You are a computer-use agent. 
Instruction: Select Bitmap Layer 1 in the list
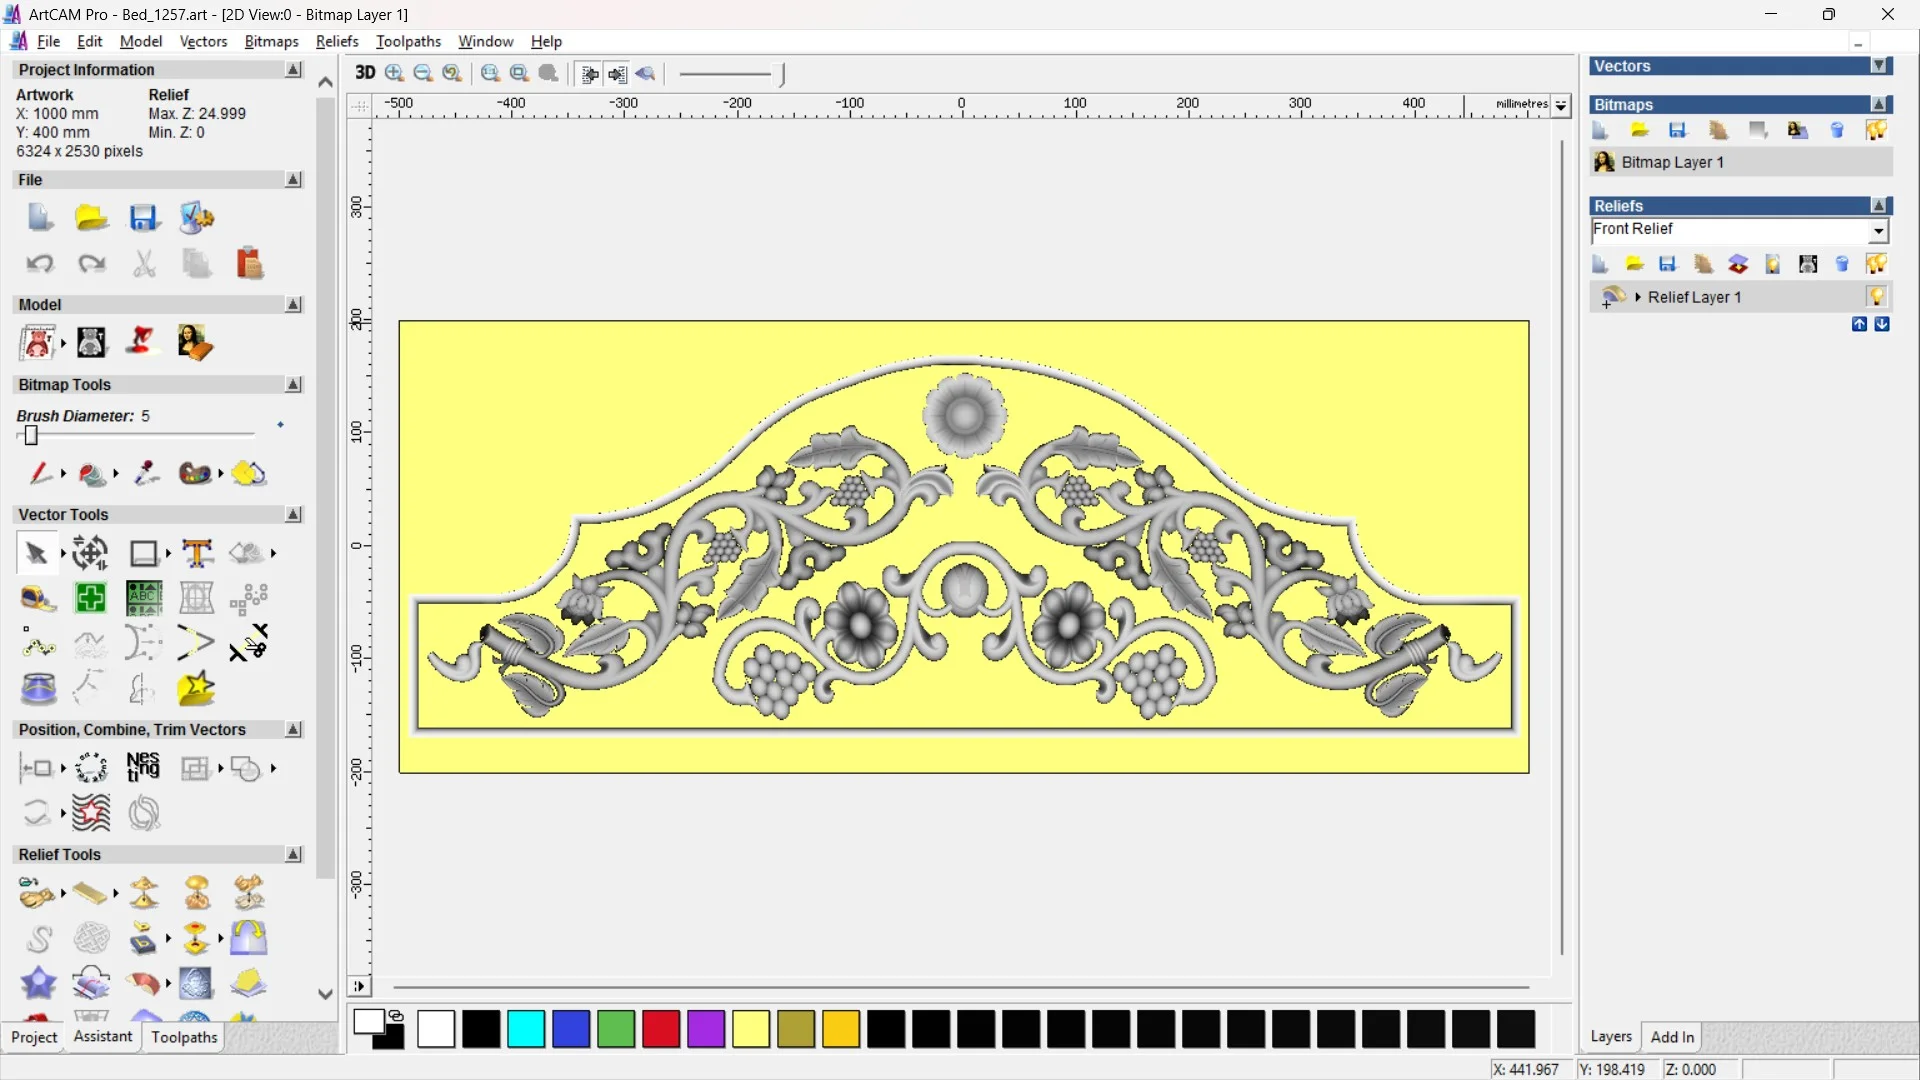point(1672,162)
